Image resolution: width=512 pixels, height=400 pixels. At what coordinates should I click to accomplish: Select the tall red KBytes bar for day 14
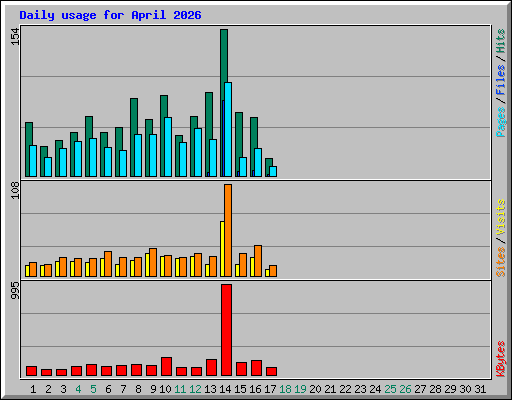point(226,330)
